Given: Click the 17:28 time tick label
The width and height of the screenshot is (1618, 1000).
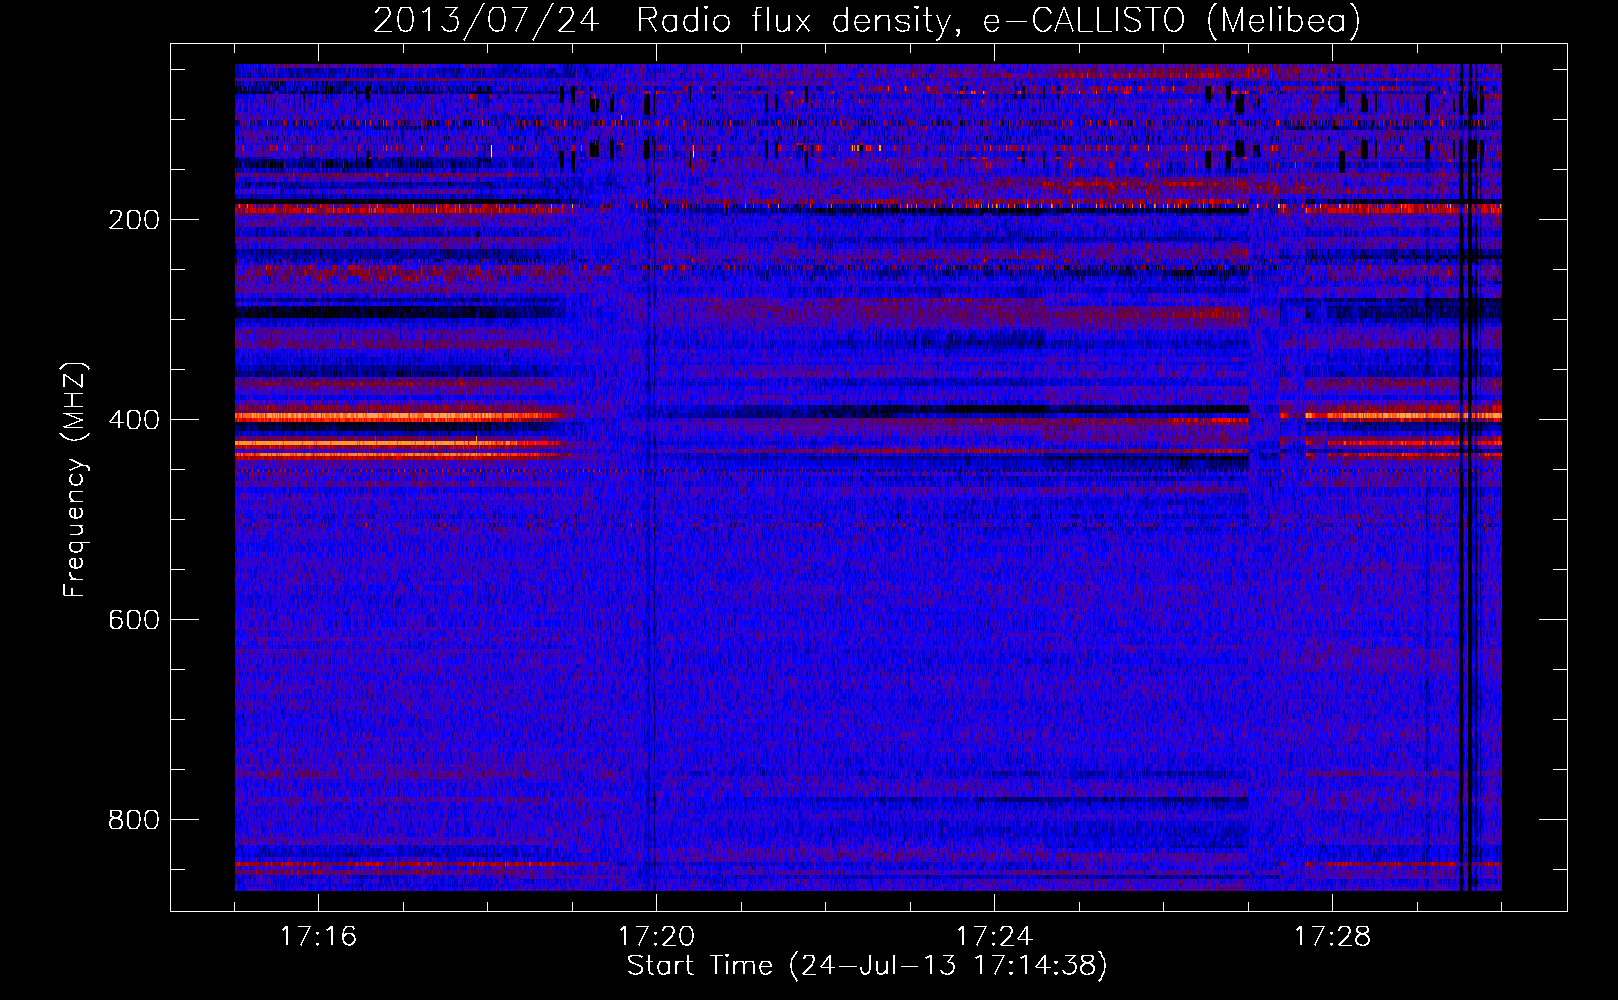Looking at the screenshot, I should [x=1332, y=936].
